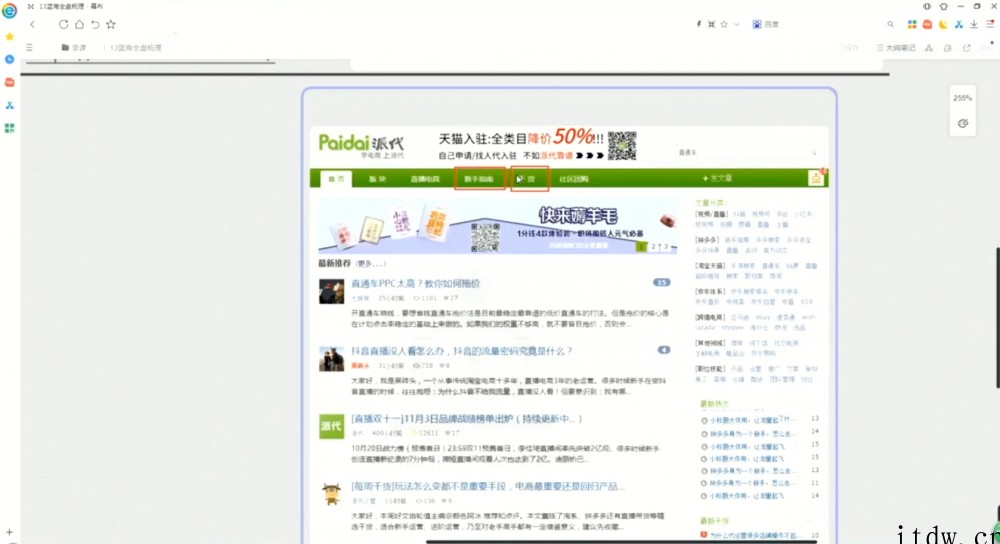Click the green 派代 article thumbnail
Screen dimensions: 1000x544
coord(332,426)
